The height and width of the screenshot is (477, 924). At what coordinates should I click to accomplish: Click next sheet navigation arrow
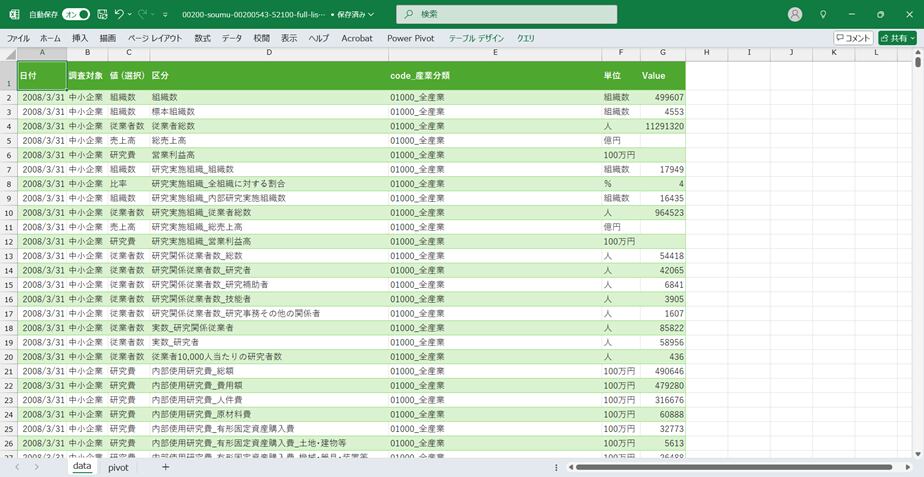pyautogui.click(x=37, y=467)
